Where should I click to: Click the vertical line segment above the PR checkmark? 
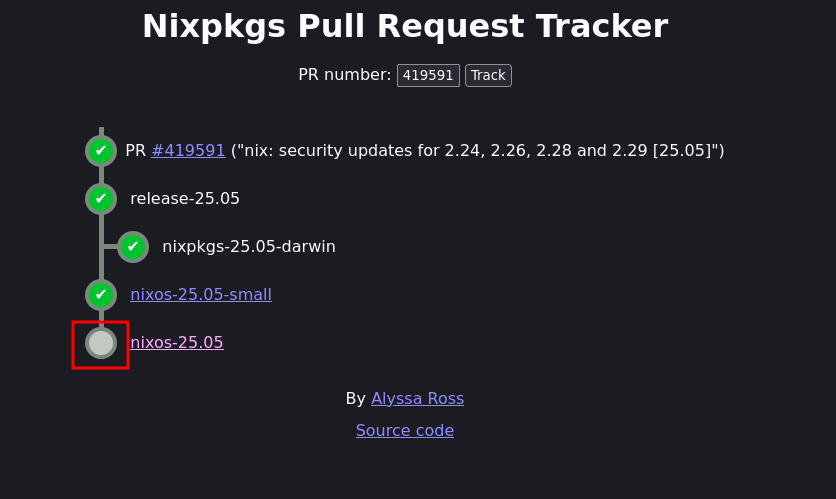(101, 131)
